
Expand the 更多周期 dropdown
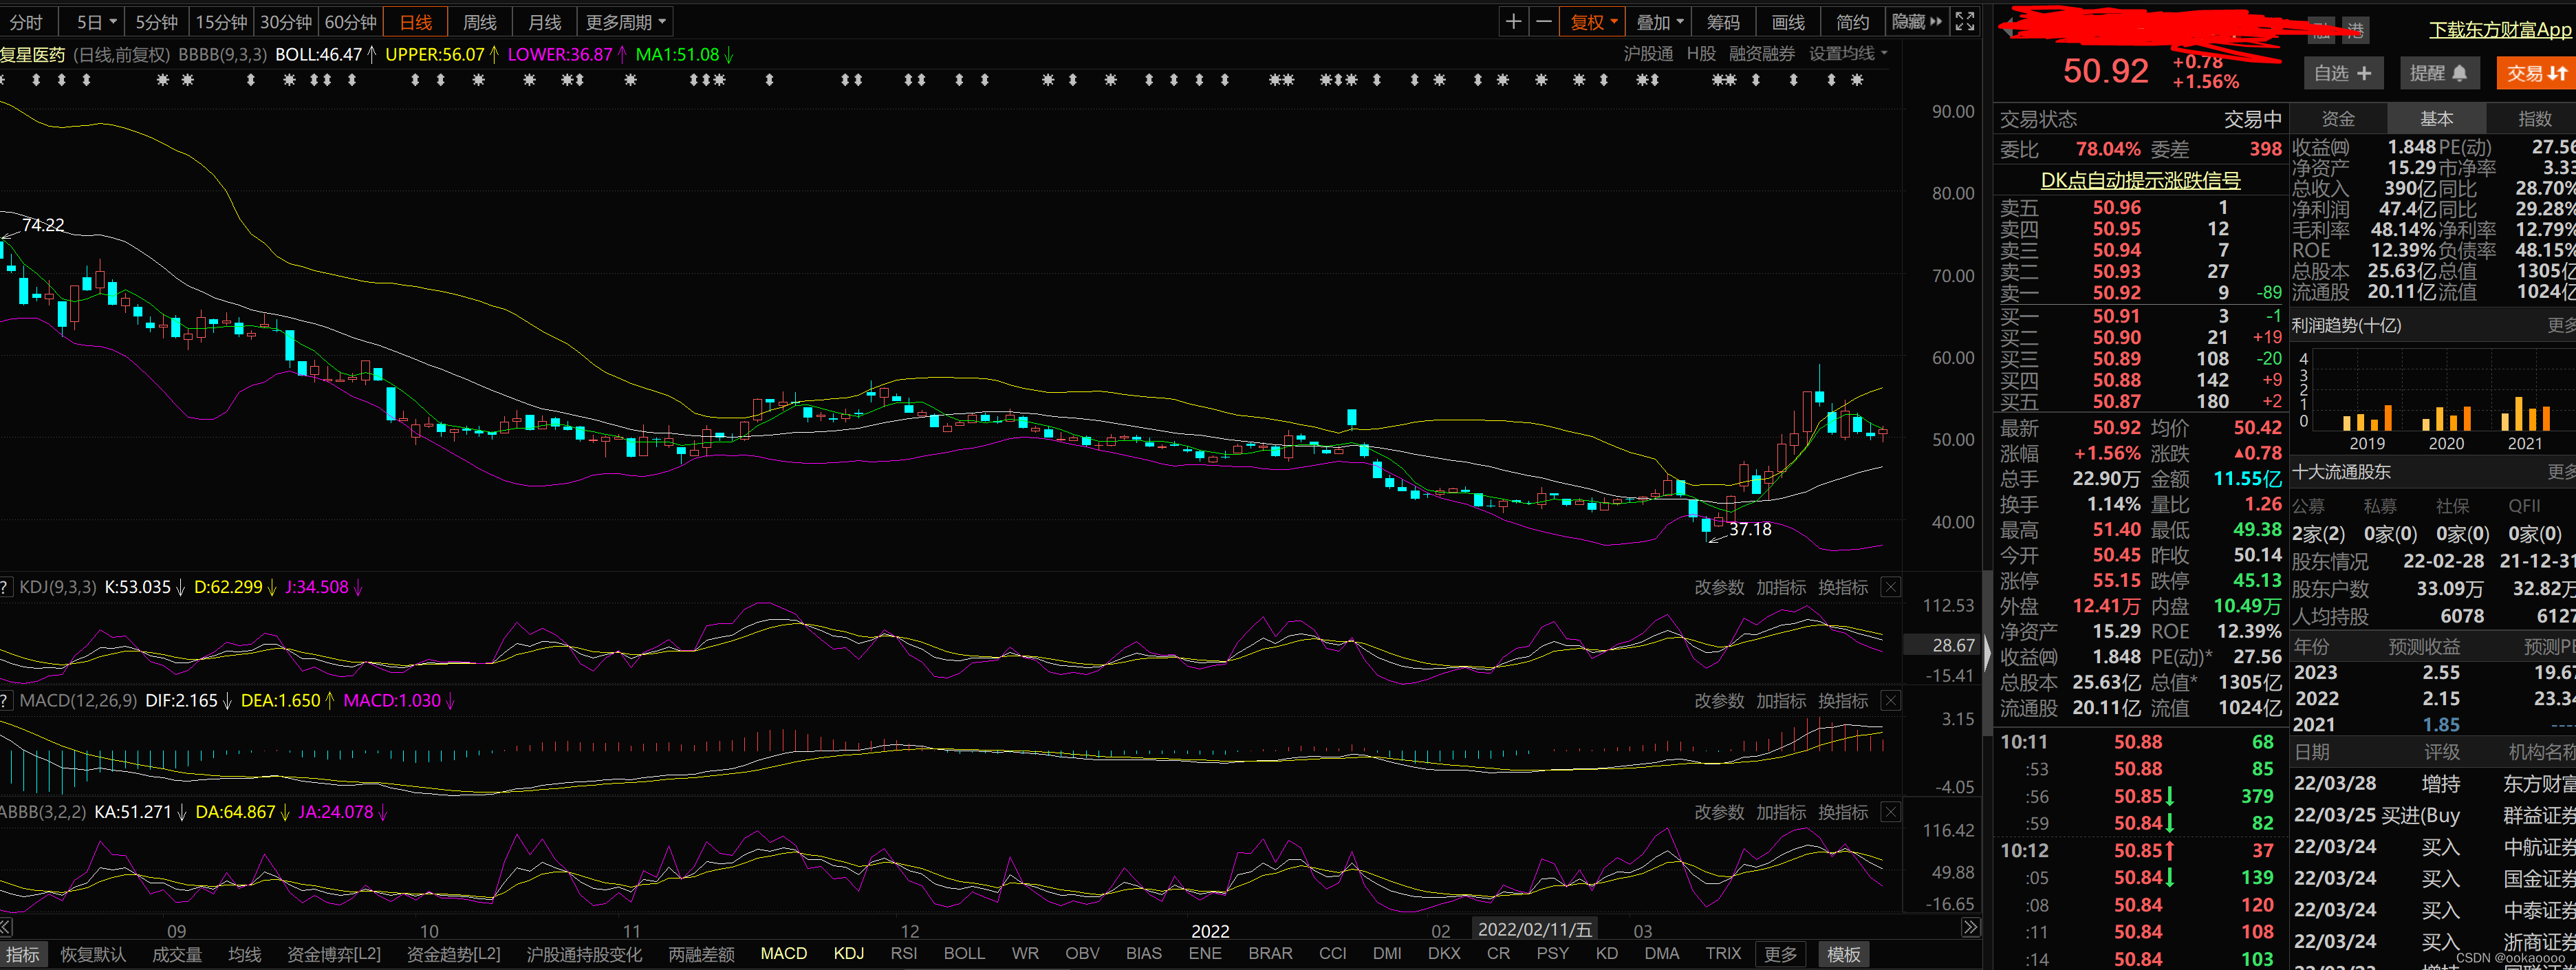626,22
